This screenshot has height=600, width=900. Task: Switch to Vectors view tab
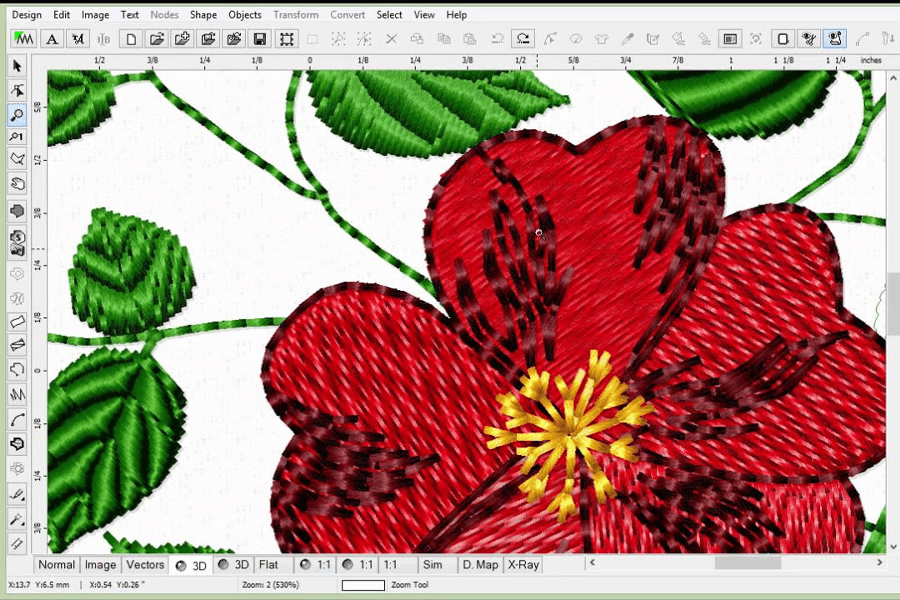tap(145, 565)
